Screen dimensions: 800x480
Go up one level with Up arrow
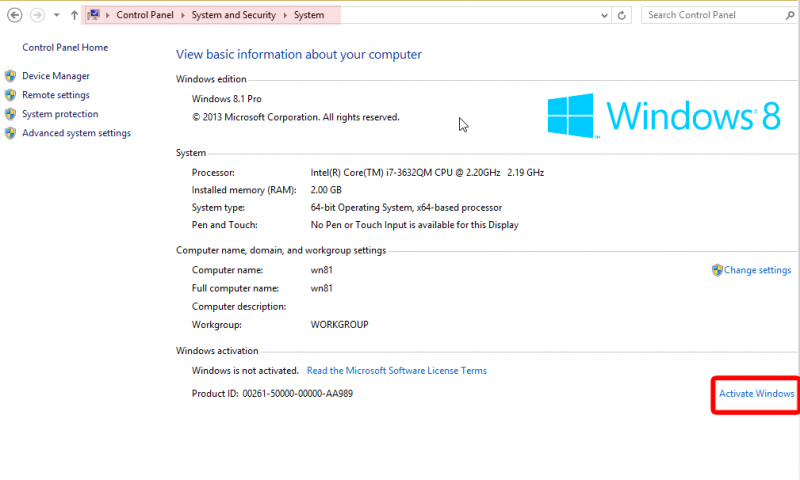click(x=74, y=15)
